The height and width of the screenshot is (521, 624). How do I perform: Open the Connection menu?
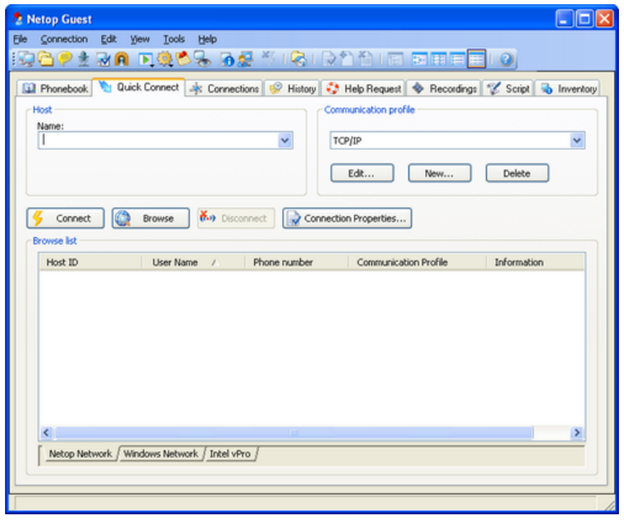(x=64, y=39)
